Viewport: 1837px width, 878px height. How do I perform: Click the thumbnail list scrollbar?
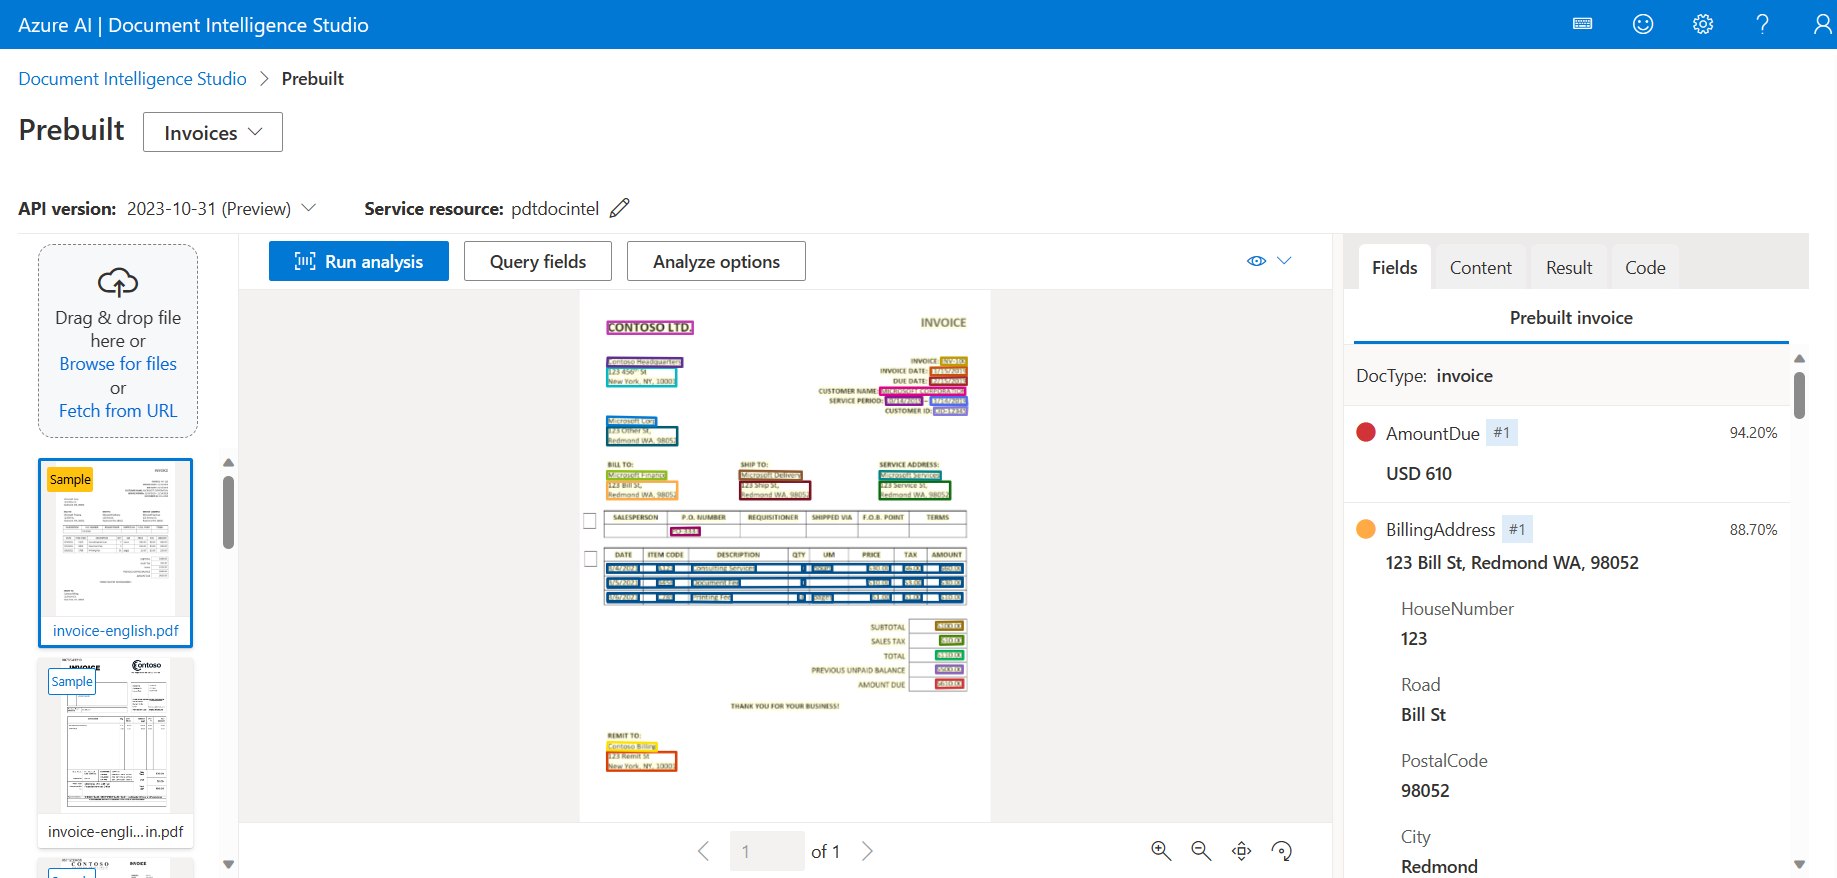pos(228,512)
